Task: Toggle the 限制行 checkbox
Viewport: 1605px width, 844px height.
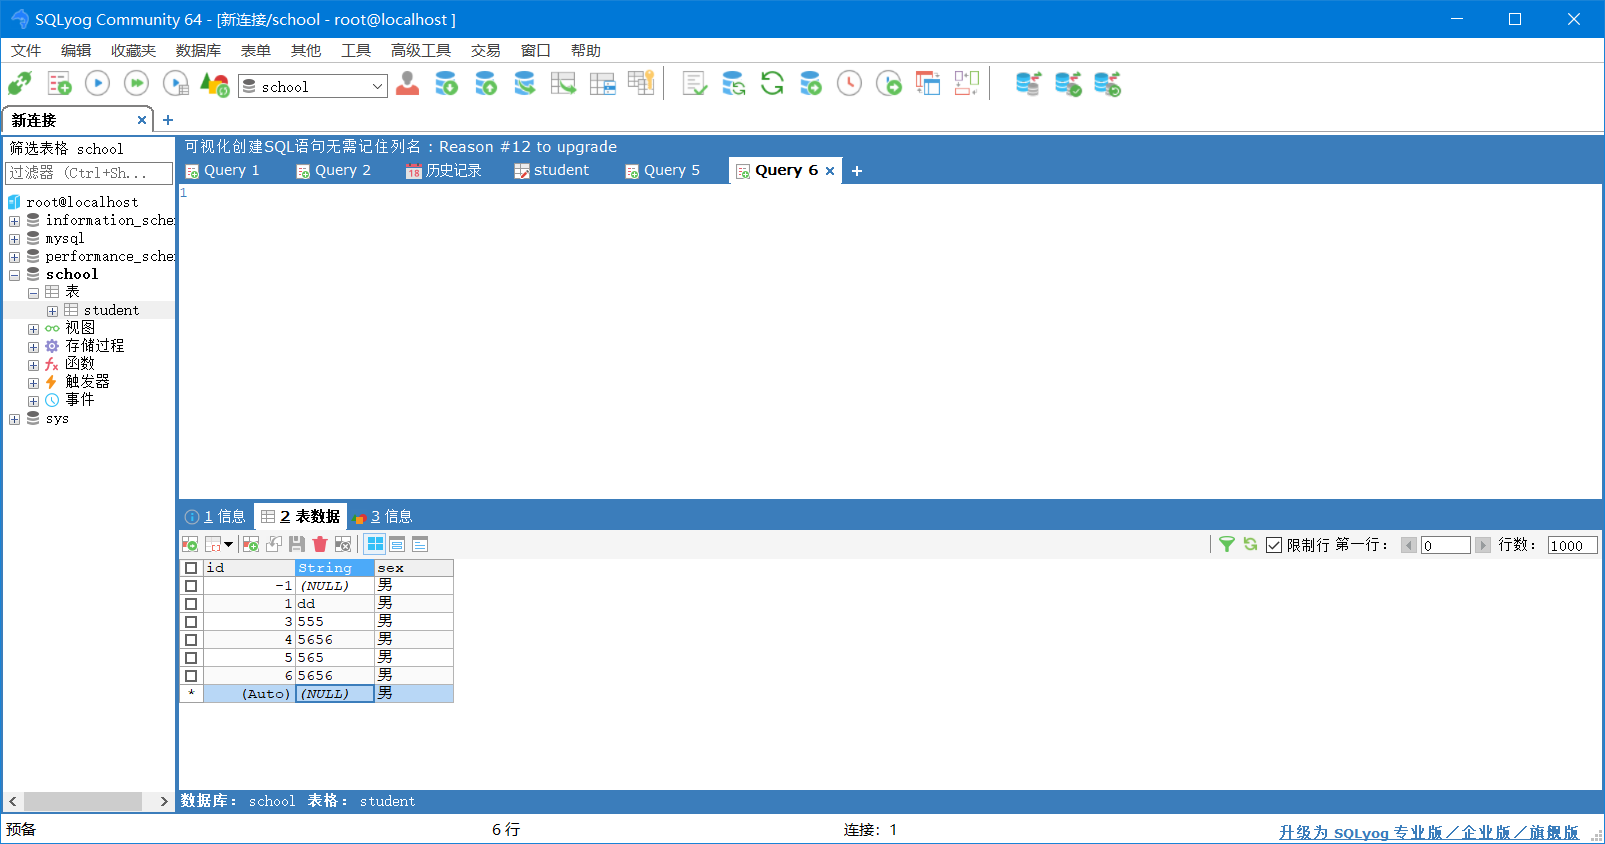Action: tap(1274, 545)
